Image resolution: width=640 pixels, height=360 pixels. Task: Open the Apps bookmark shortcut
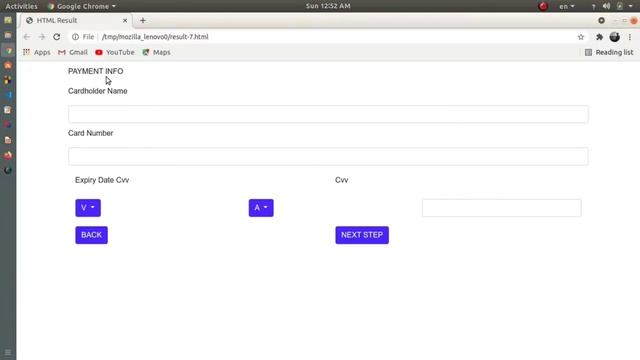click(x=37, y=52)
